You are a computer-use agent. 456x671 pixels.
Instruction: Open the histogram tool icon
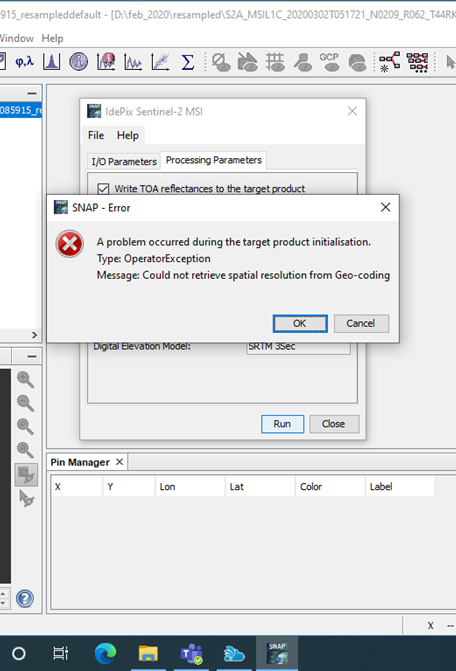[x=51, y=62]
